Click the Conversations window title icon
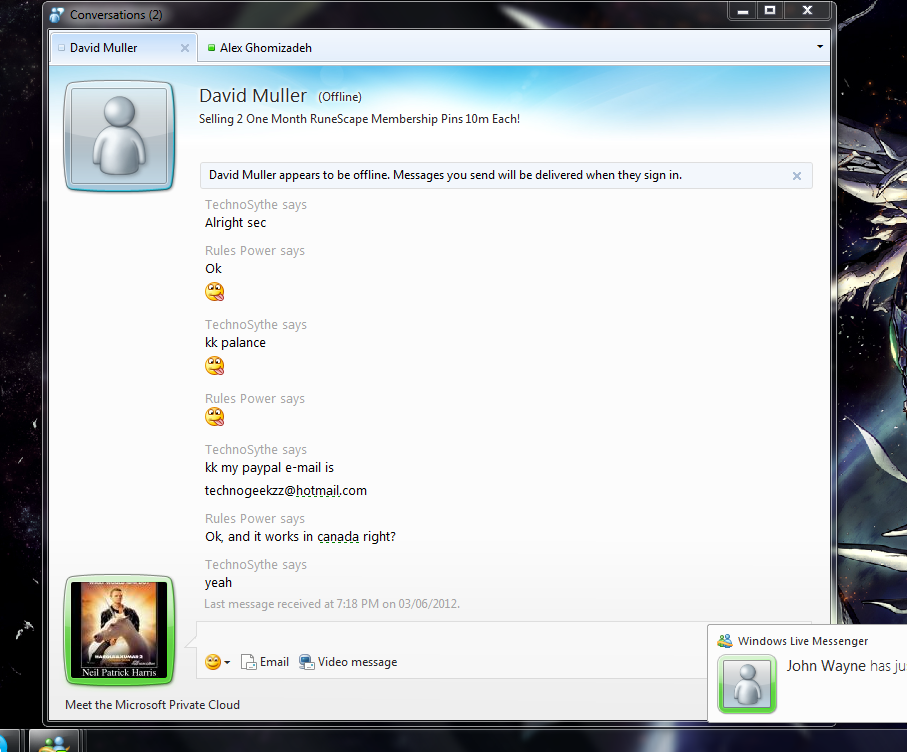The width and height of the screenshot is (907, 752). 57,15
